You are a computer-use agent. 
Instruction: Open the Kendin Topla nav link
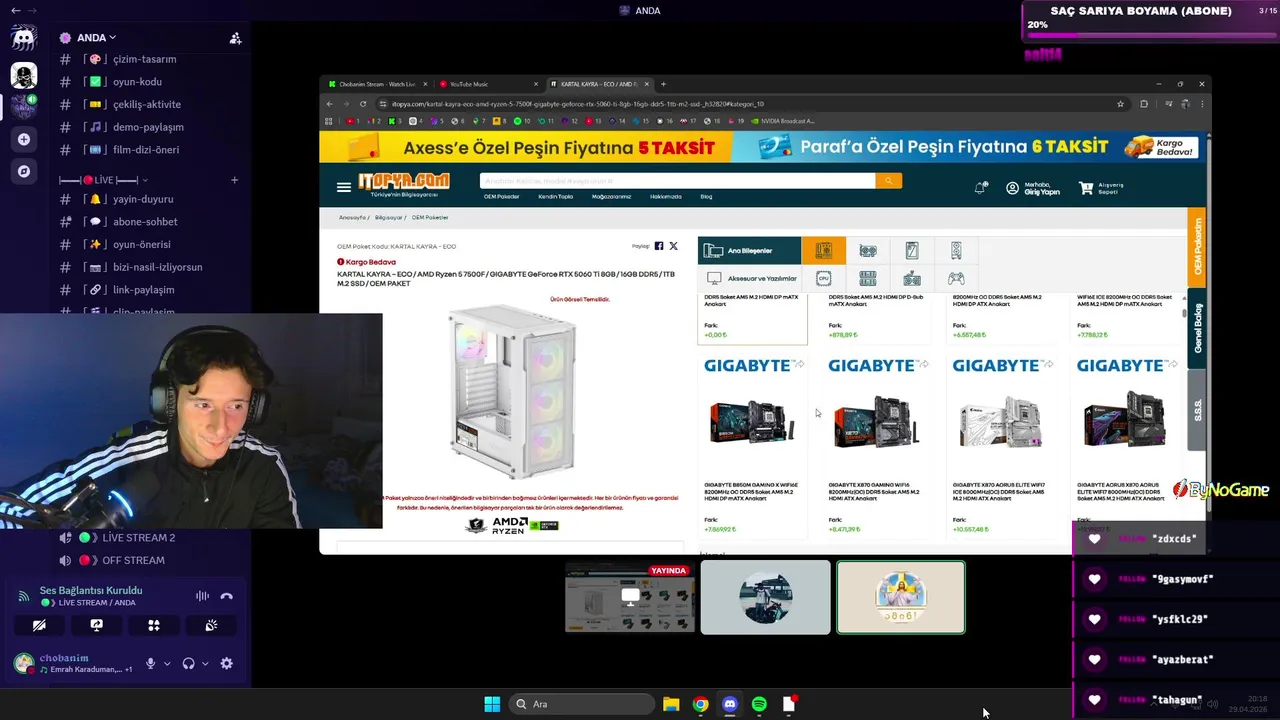pos(556,197)
